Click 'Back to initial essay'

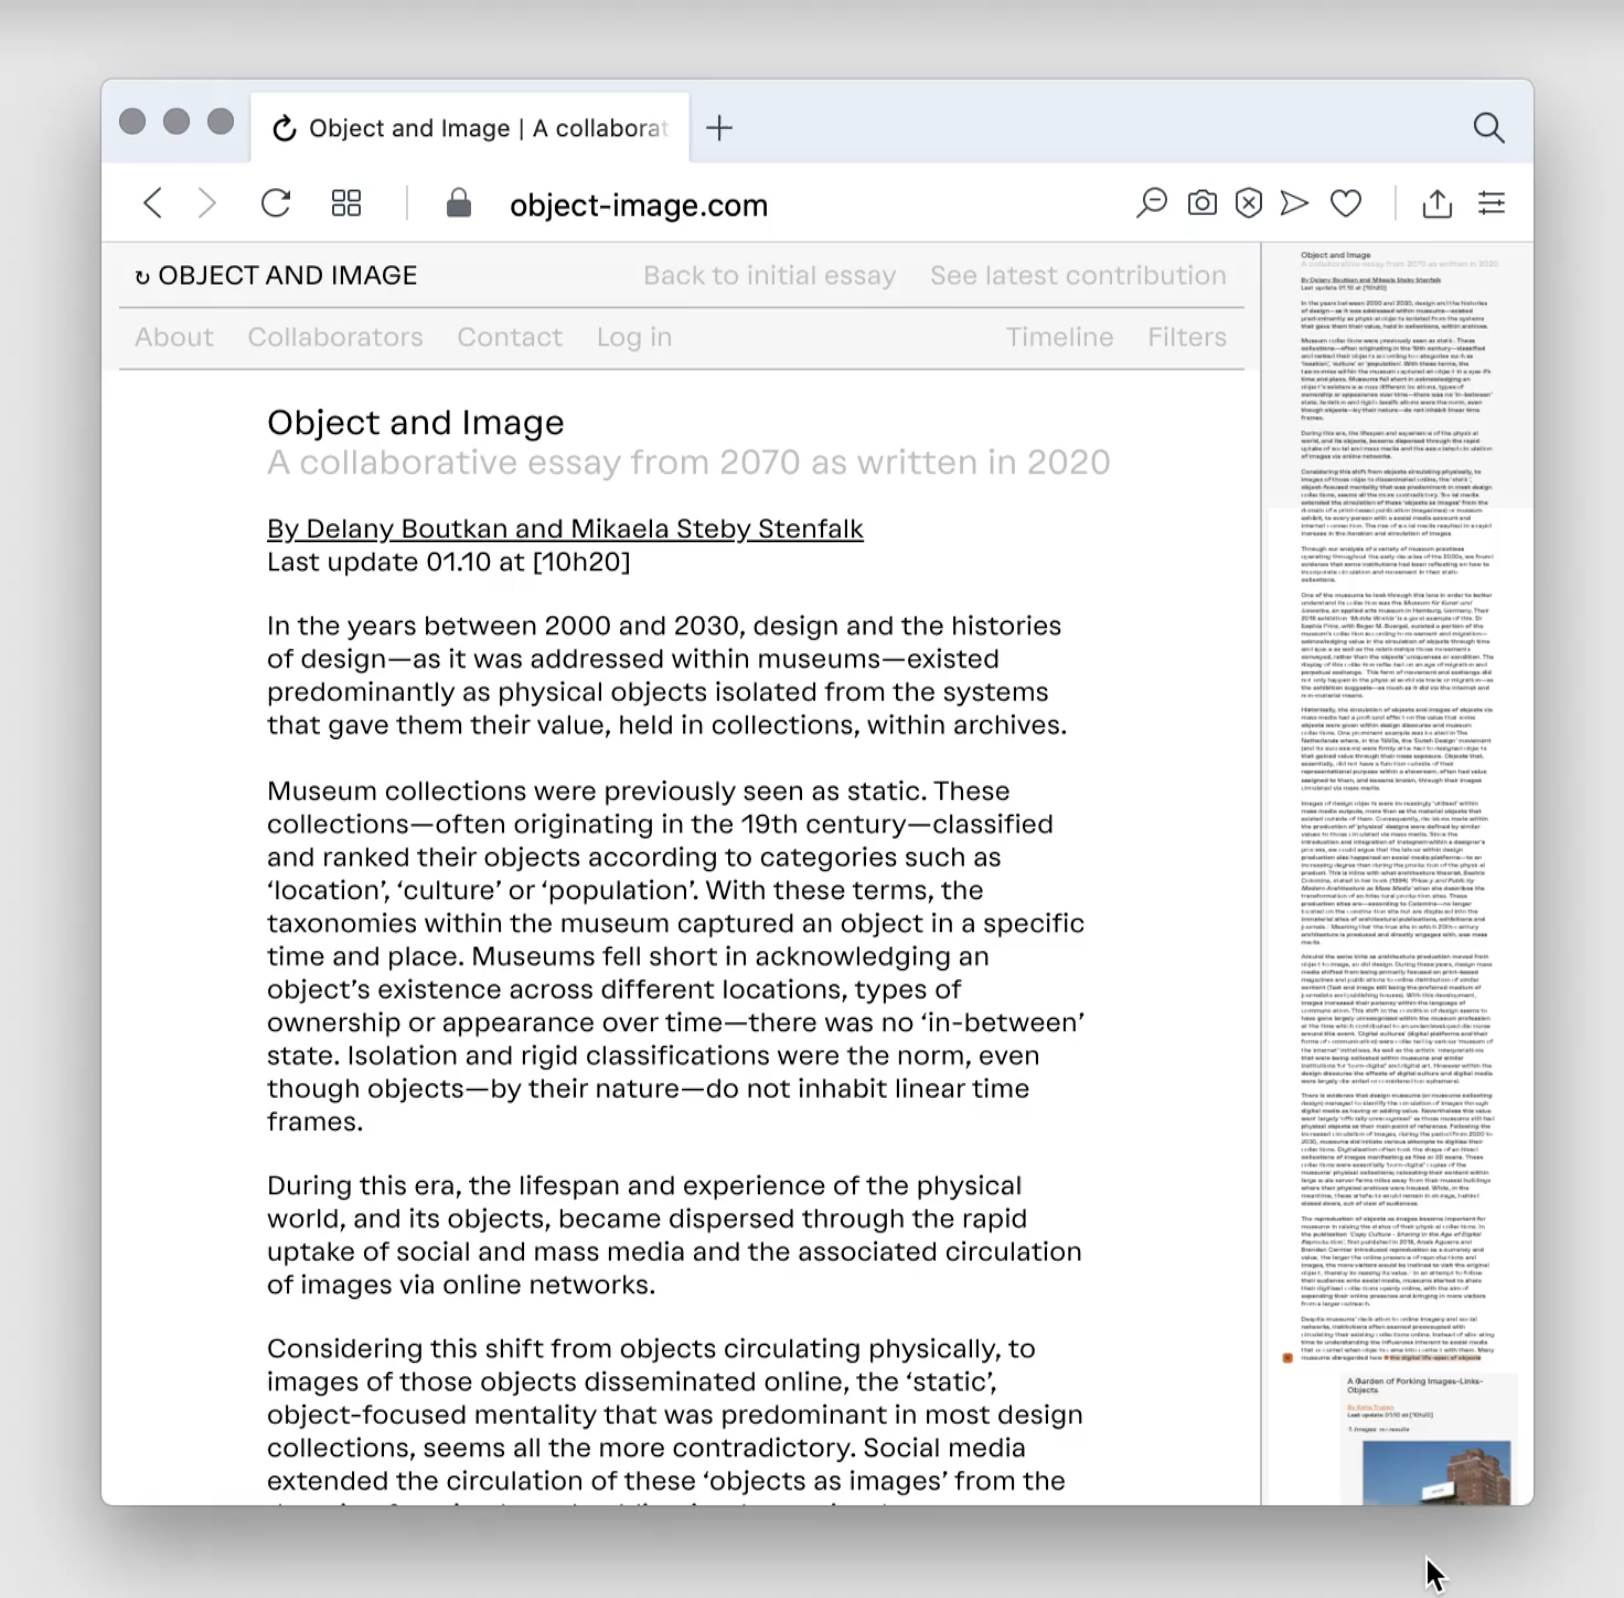pos(769,275)
